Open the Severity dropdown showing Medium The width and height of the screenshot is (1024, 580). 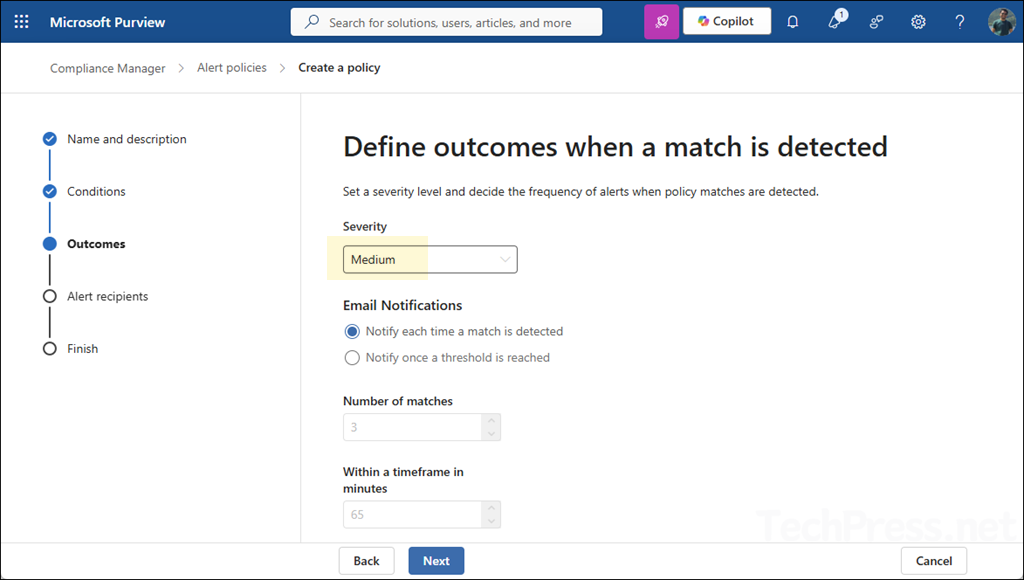[430, 259]
